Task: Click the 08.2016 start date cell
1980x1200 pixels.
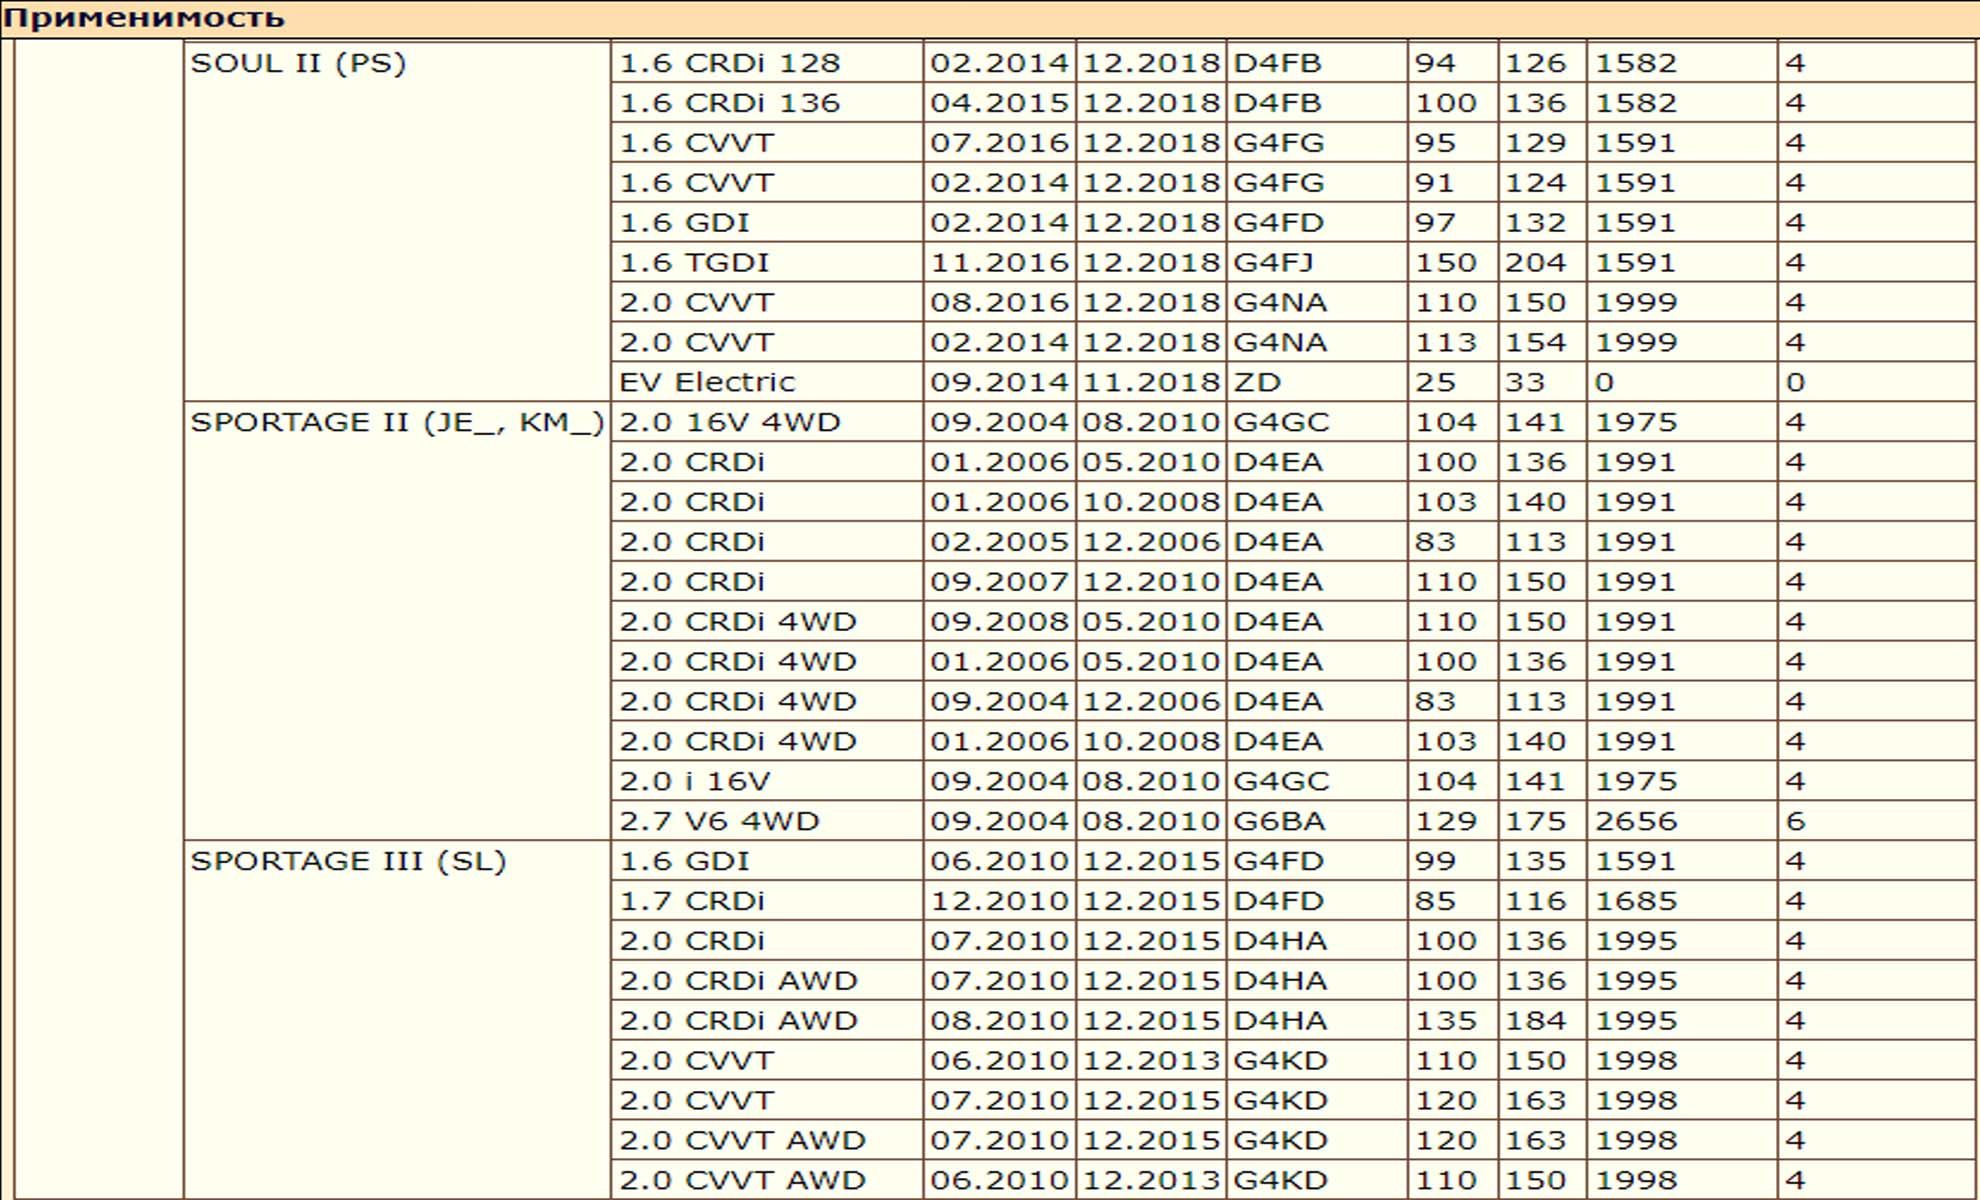Action: tap(999, 302)
